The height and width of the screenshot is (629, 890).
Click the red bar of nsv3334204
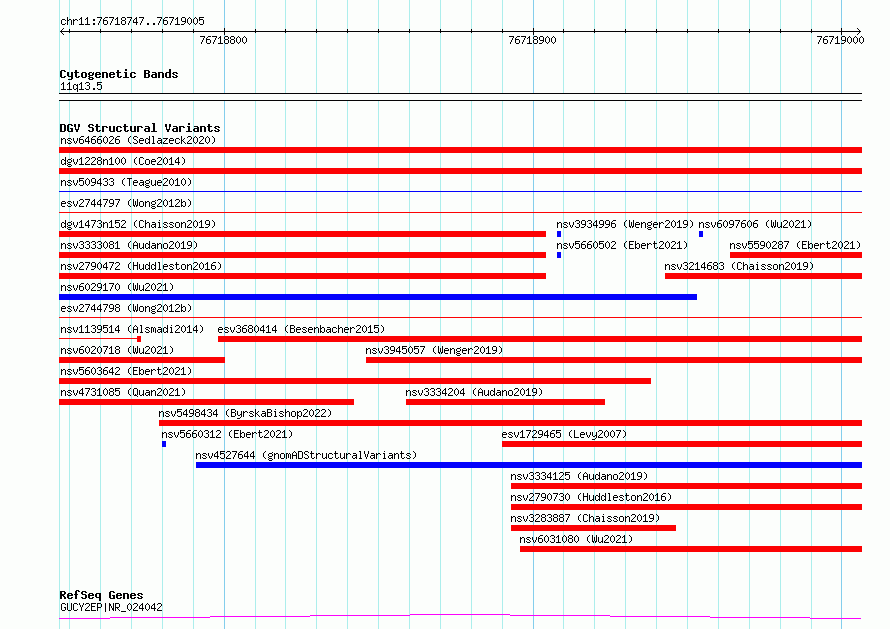coord(505,402)
